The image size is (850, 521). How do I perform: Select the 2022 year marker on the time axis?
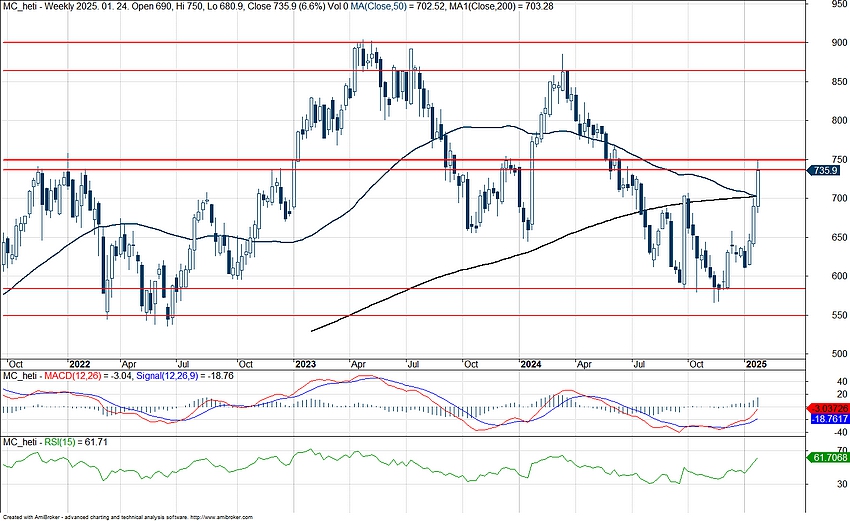click(x=79, y=364)
